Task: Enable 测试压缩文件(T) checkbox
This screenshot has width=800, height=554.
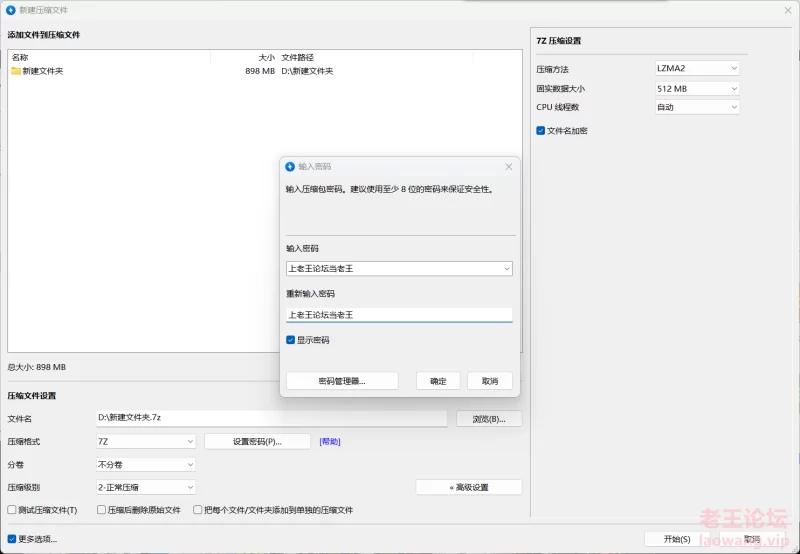Action: [12, 510]
